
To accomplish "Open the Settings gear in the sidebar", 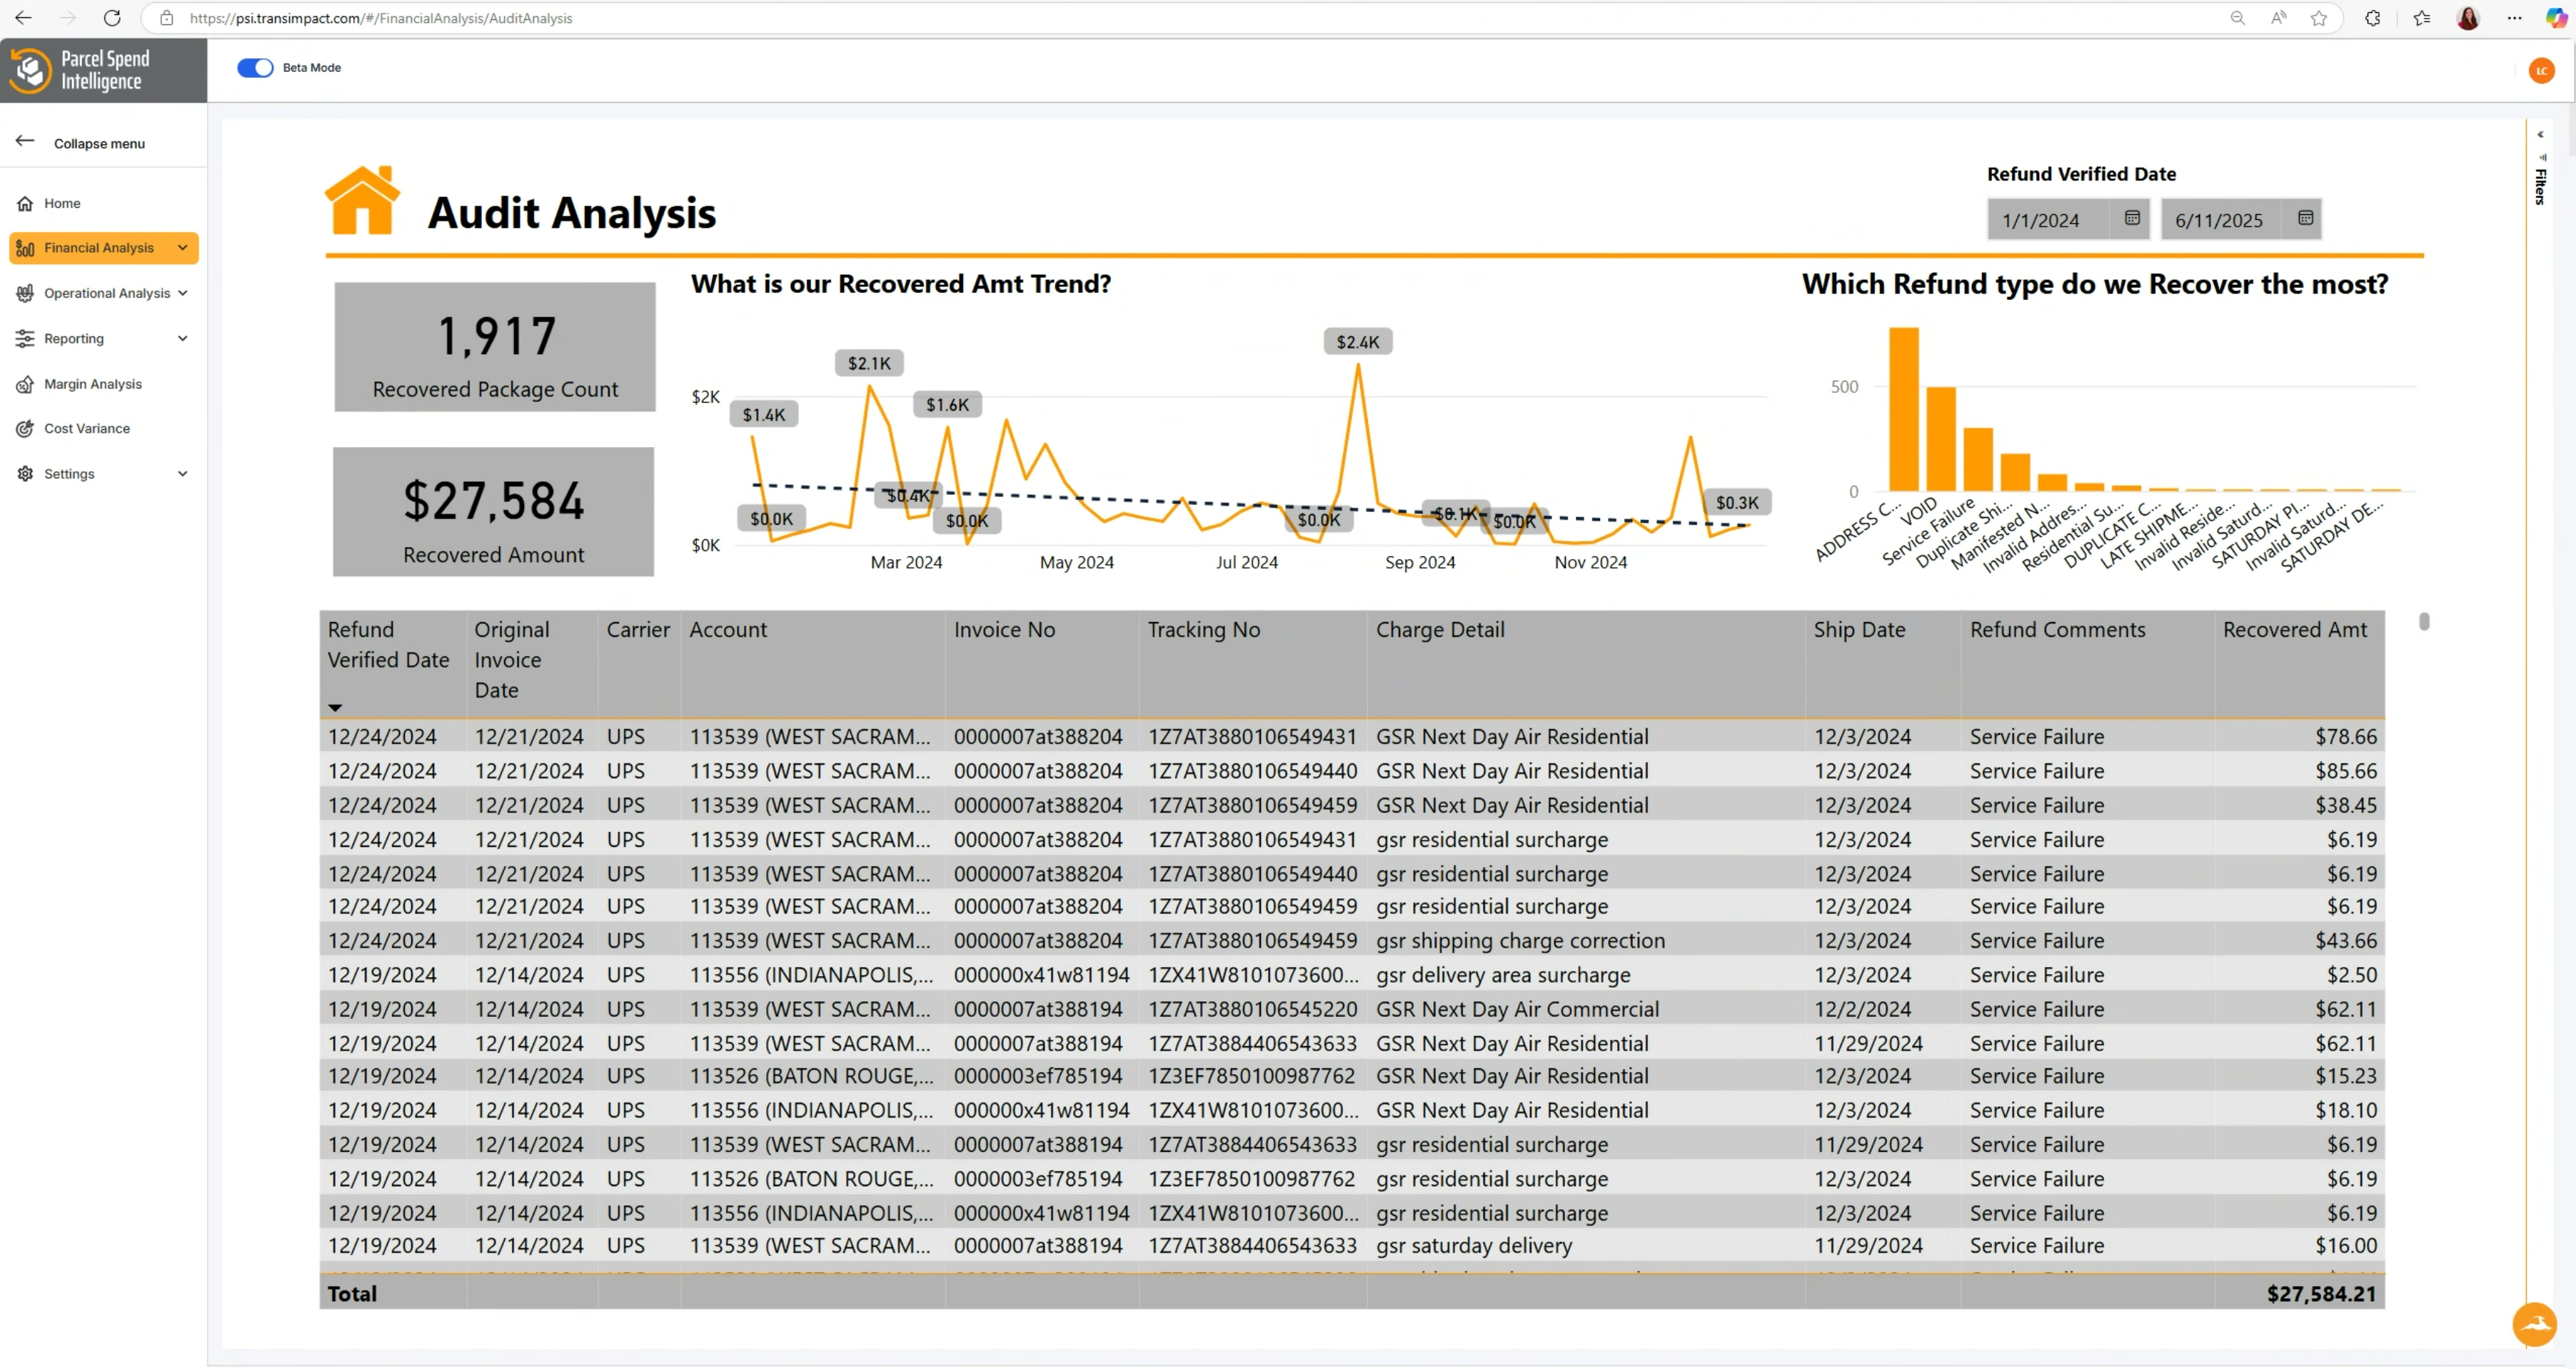I will click(25, 473).
